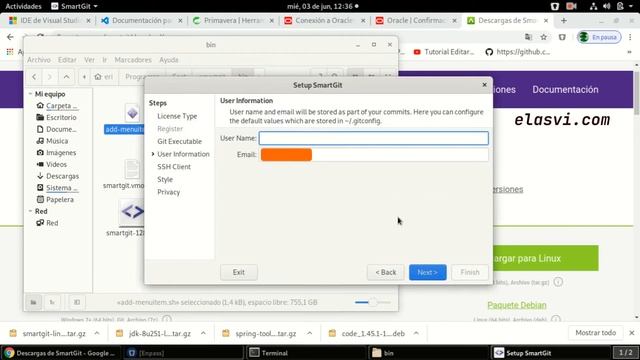Click the Paquete Debian link
This screenshot has height=360, width=640.
click(517, 305)
